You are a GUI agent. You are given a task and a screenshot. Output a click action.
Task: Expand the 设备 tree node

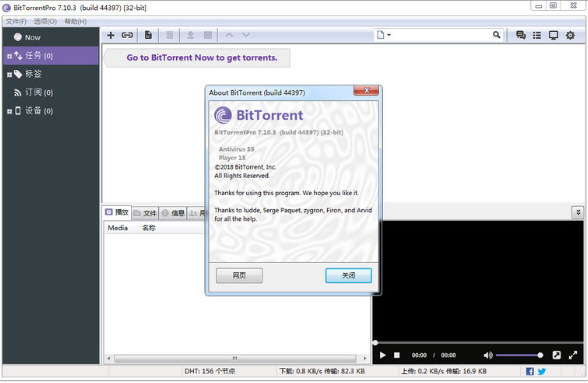[9, 111]
